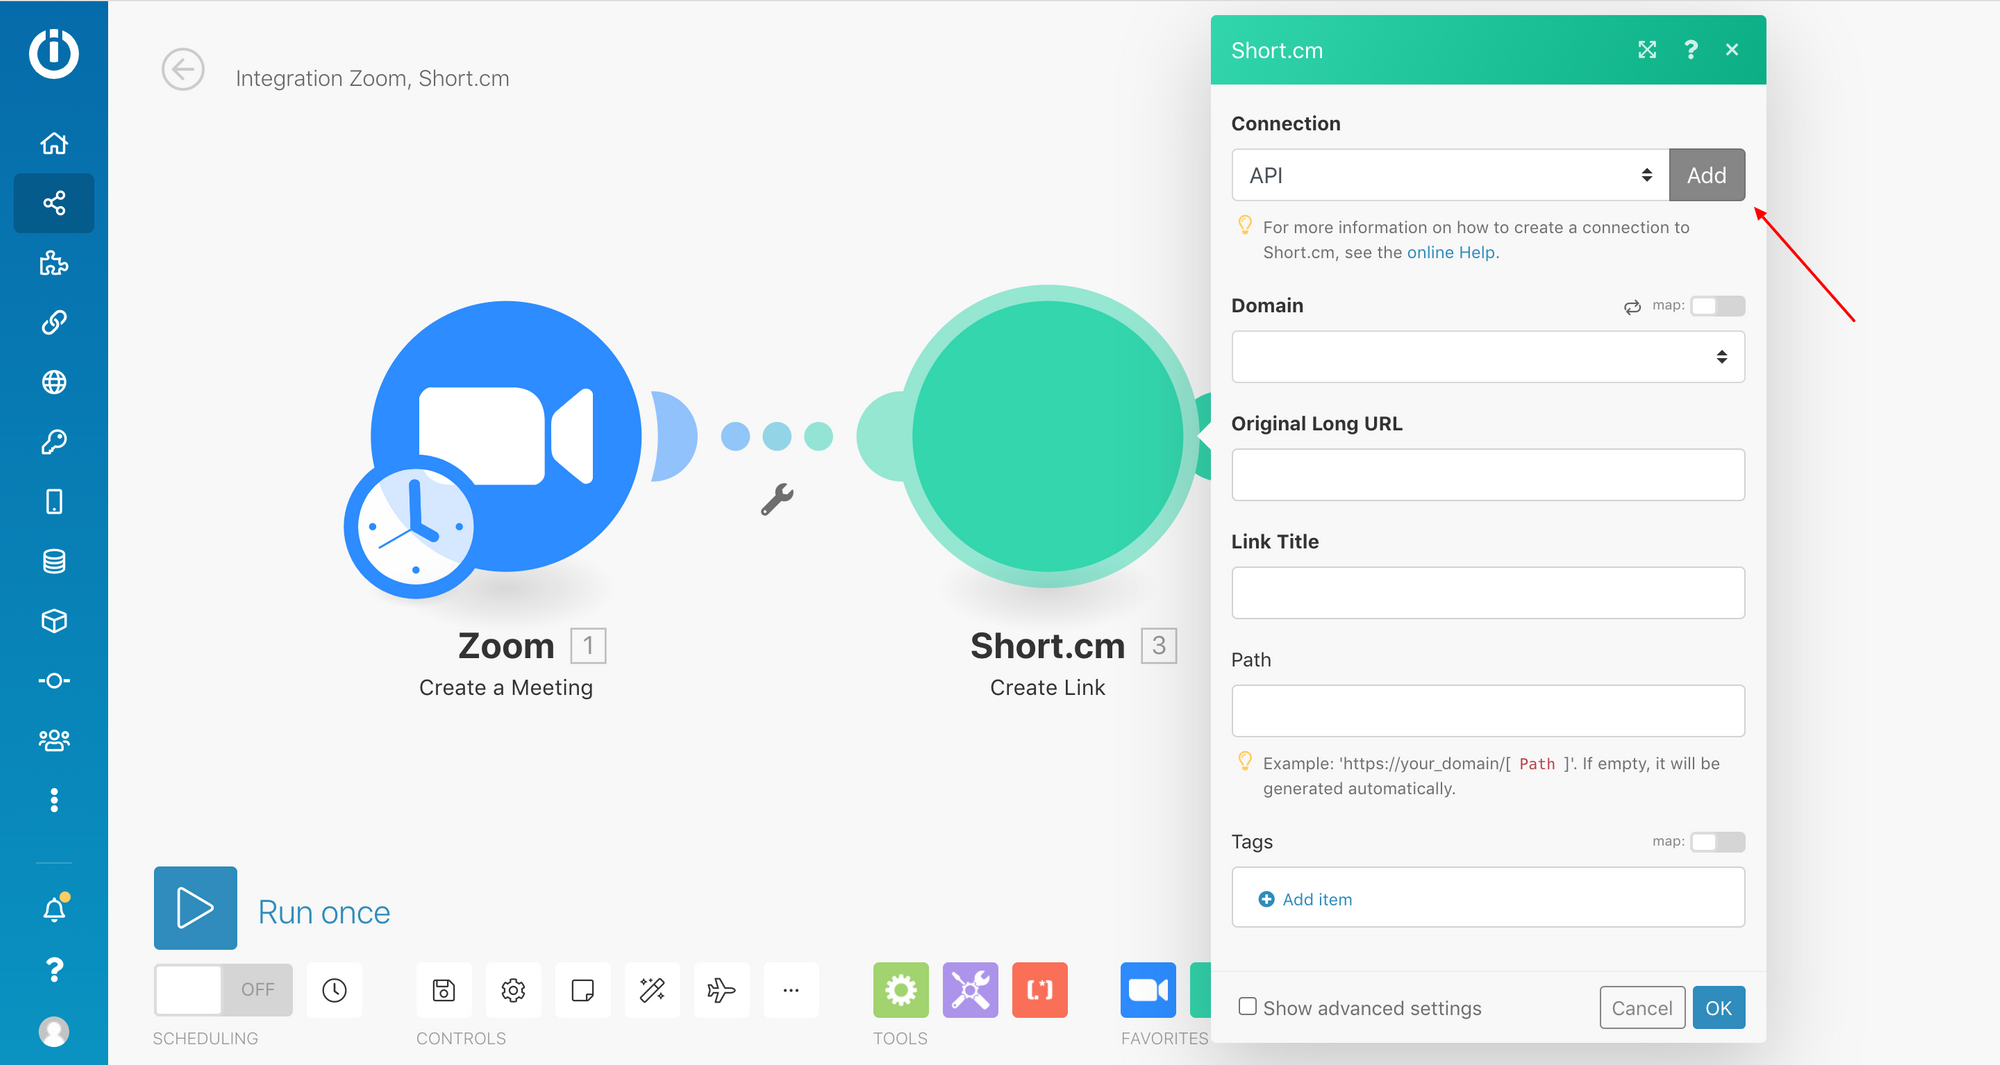Confirm with the OK button

coord(1719,1008)
